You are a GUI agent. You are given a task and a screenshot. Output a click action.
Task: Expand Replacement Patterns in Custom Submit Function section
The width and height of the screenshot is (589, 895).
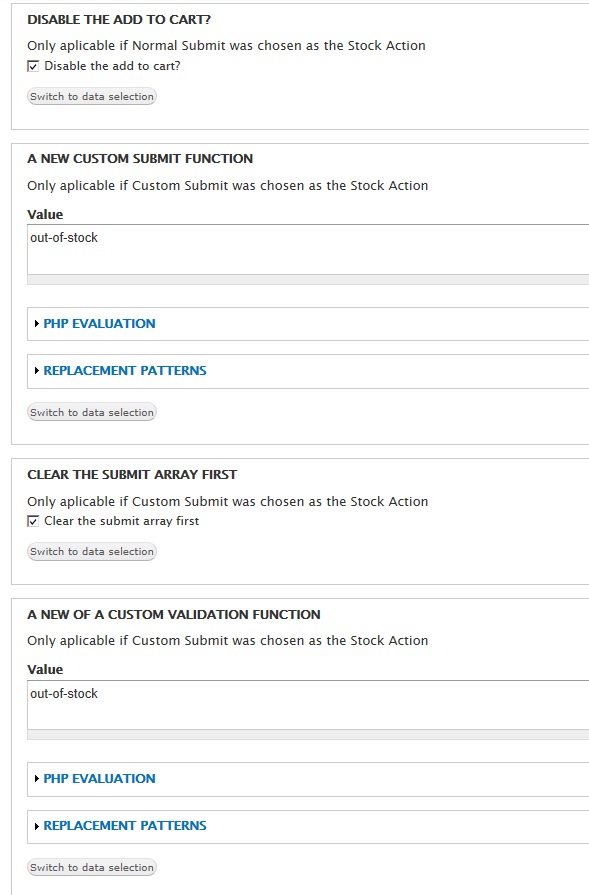click(125, 370)
